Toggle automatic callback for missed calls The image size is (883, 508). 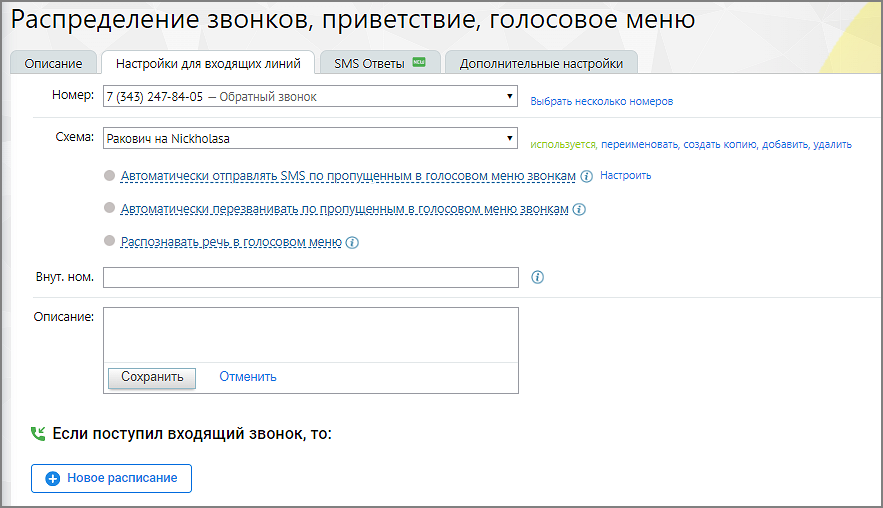(110, 208)
